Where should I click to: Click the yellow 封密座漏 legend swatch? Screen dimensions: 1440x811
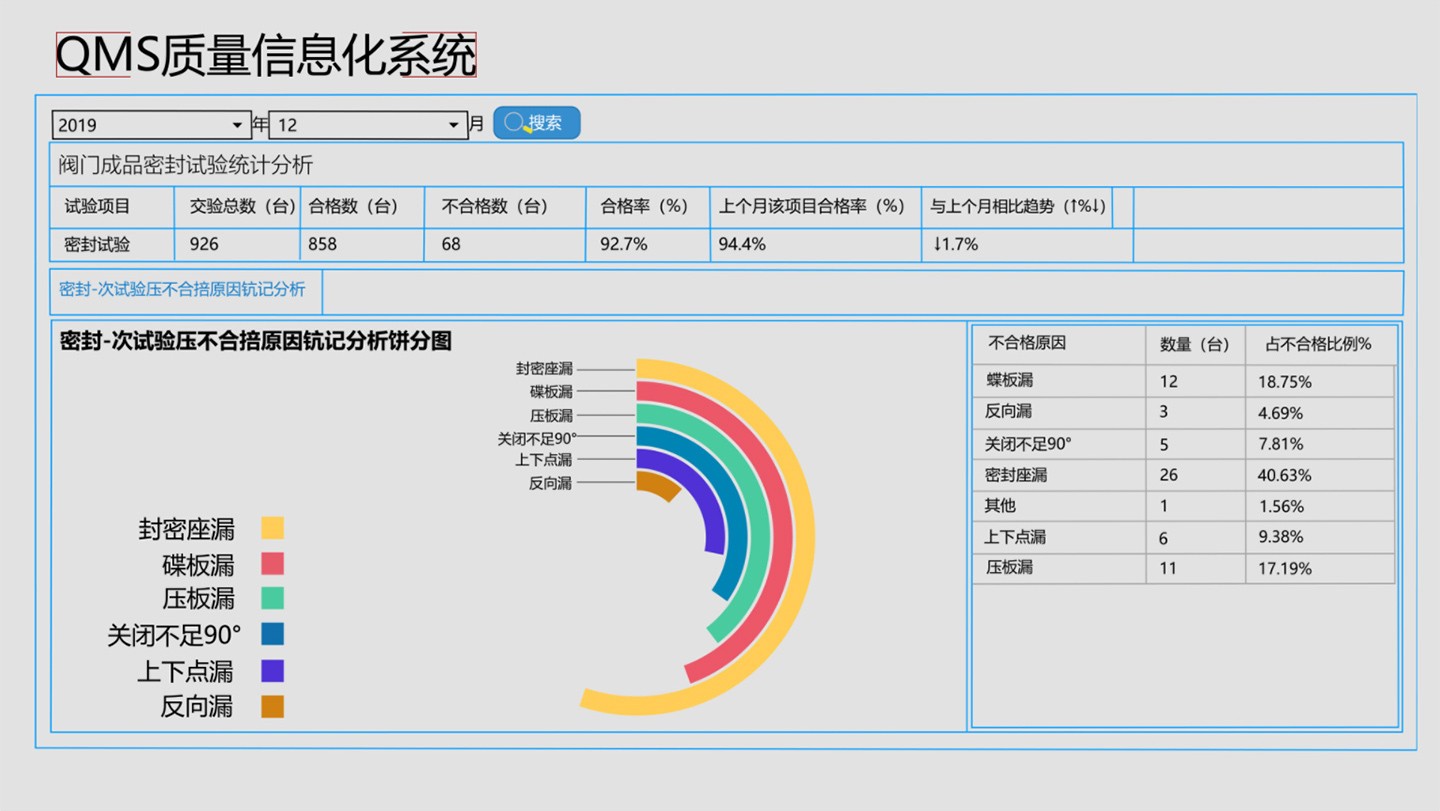tap(272, 528)
